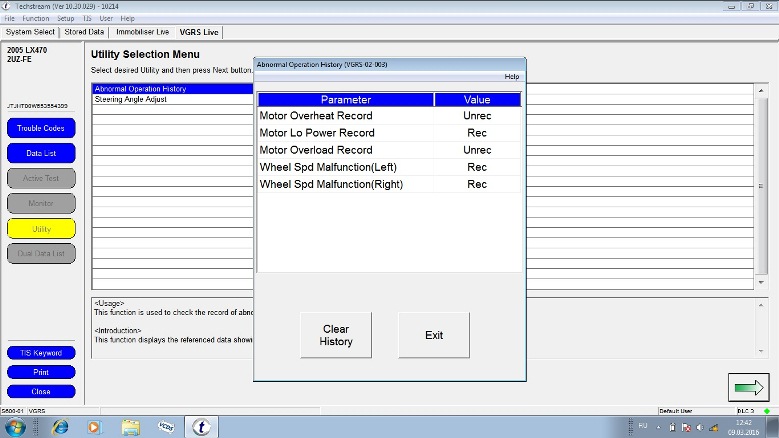
Task: Open the Setup menu
Action: point(65,18)
